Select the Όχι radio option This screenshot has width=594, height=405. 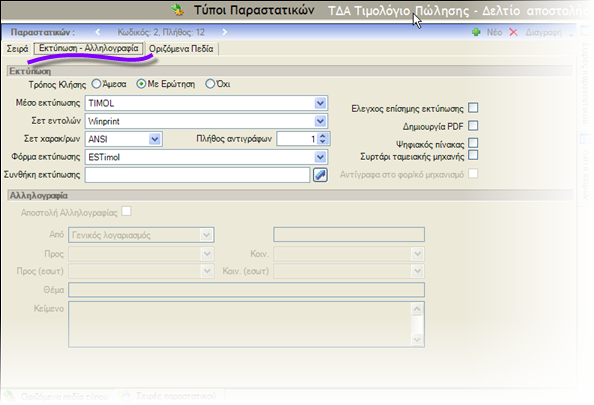click(x=210, y=84)
